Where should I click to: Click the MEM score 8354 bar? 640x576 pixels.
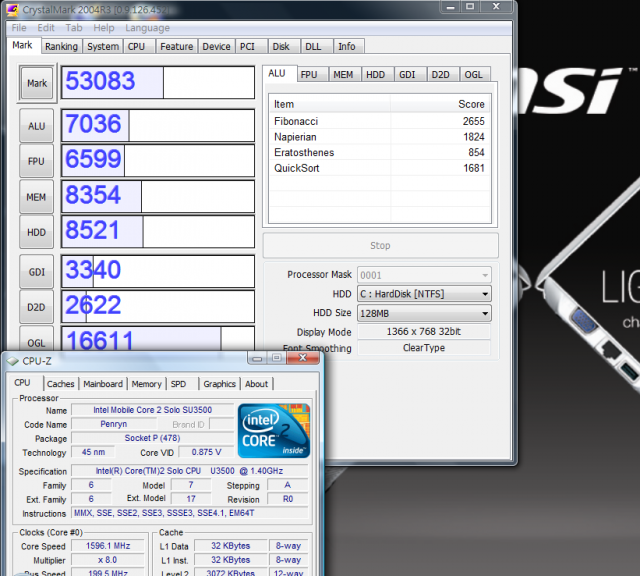click(x=158, y=197)
